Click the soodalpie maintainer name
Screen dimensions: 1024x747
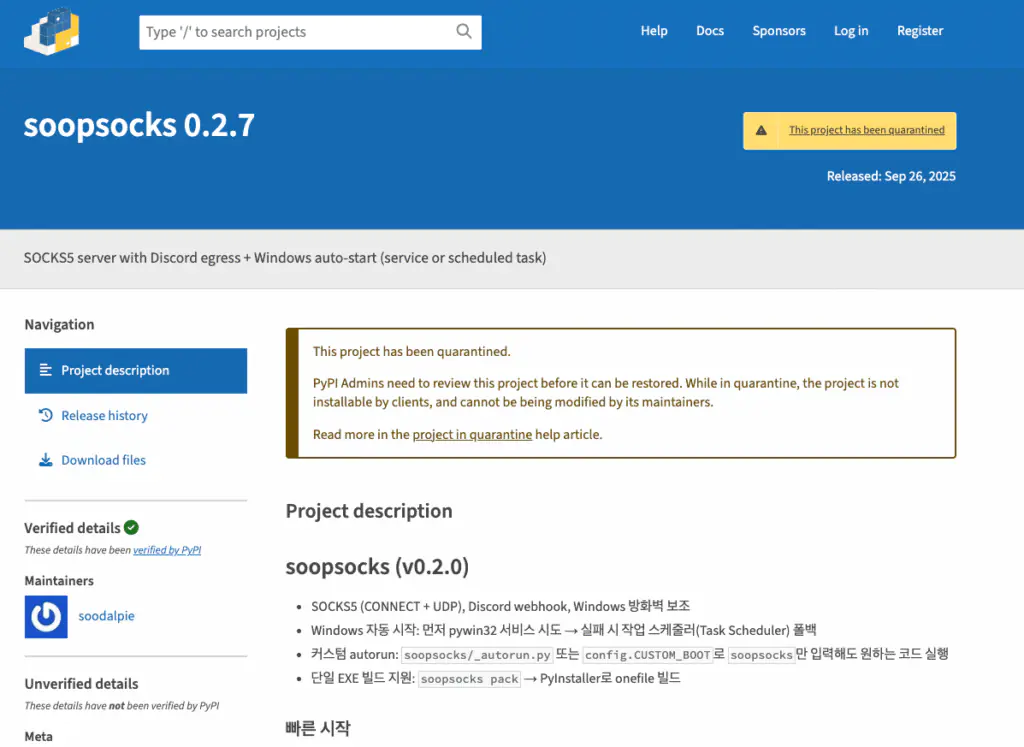[x=106, y=616]
